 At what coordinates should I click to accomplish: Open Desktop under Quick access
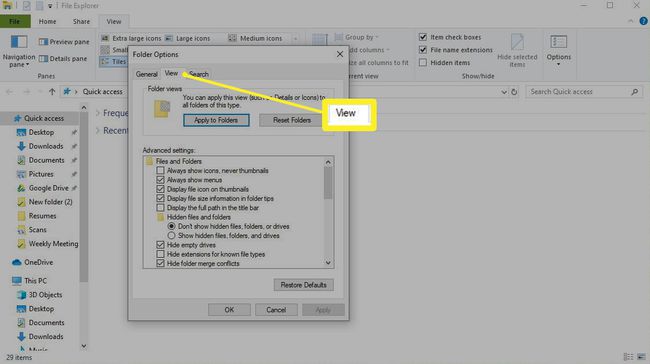coord(41,132)
